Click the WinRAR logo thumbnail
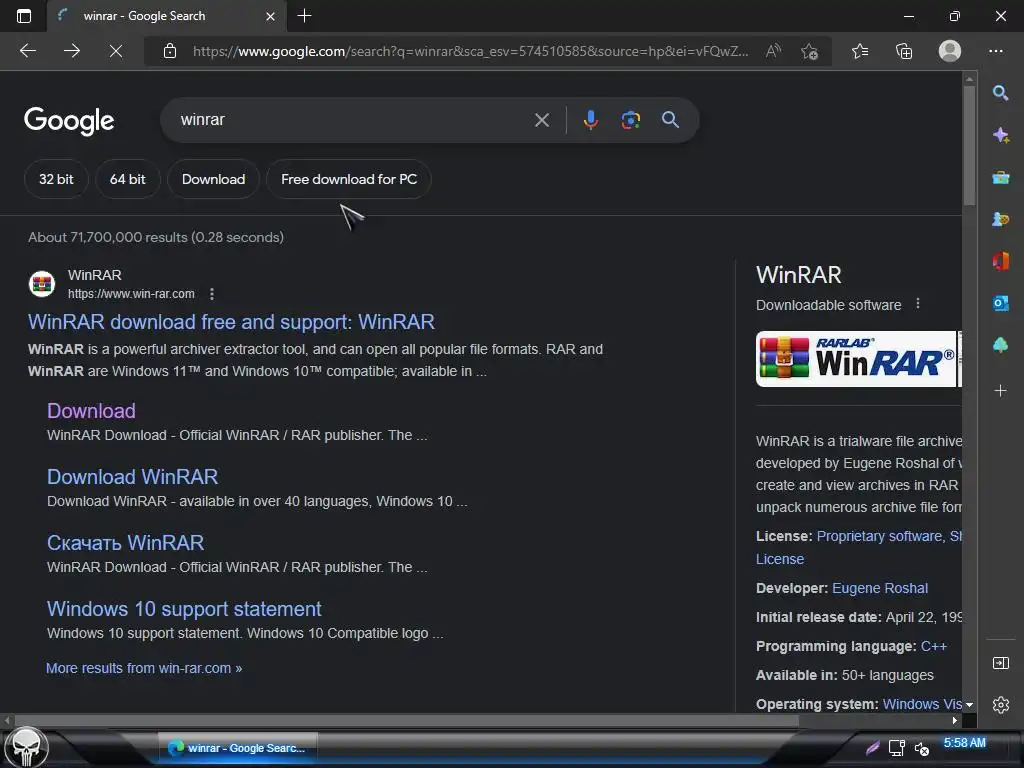The image size is (1024, 768). click(x=856, y=359)
